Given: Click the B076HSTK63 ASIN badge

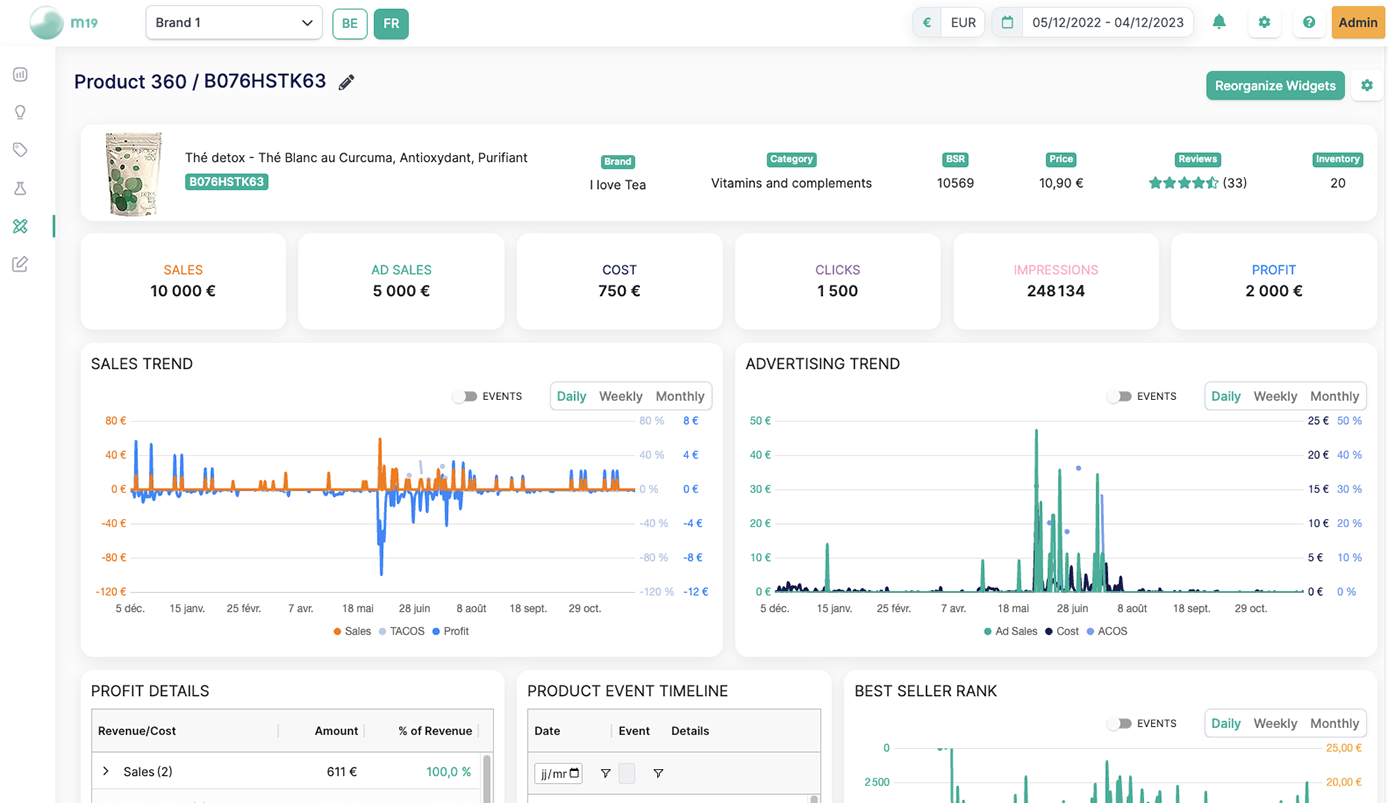Looking at the screenshot, I should coord(226,182).
